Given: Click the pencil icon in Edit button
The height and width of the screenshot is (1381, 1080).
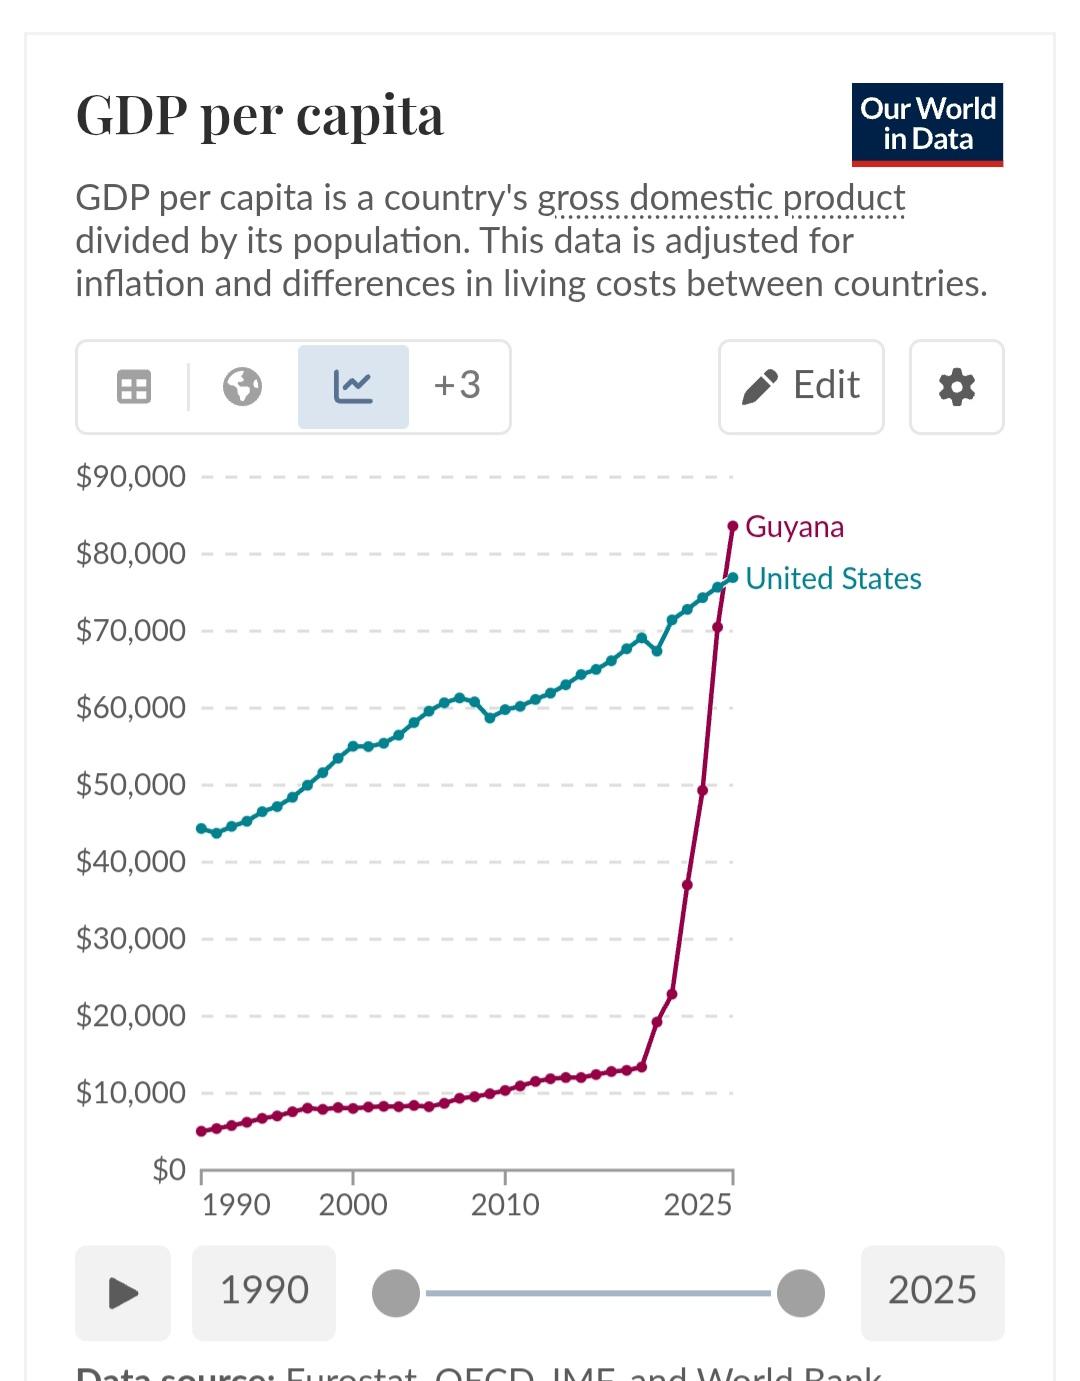Looking at the screenshot, I should (x=760, y=387).
